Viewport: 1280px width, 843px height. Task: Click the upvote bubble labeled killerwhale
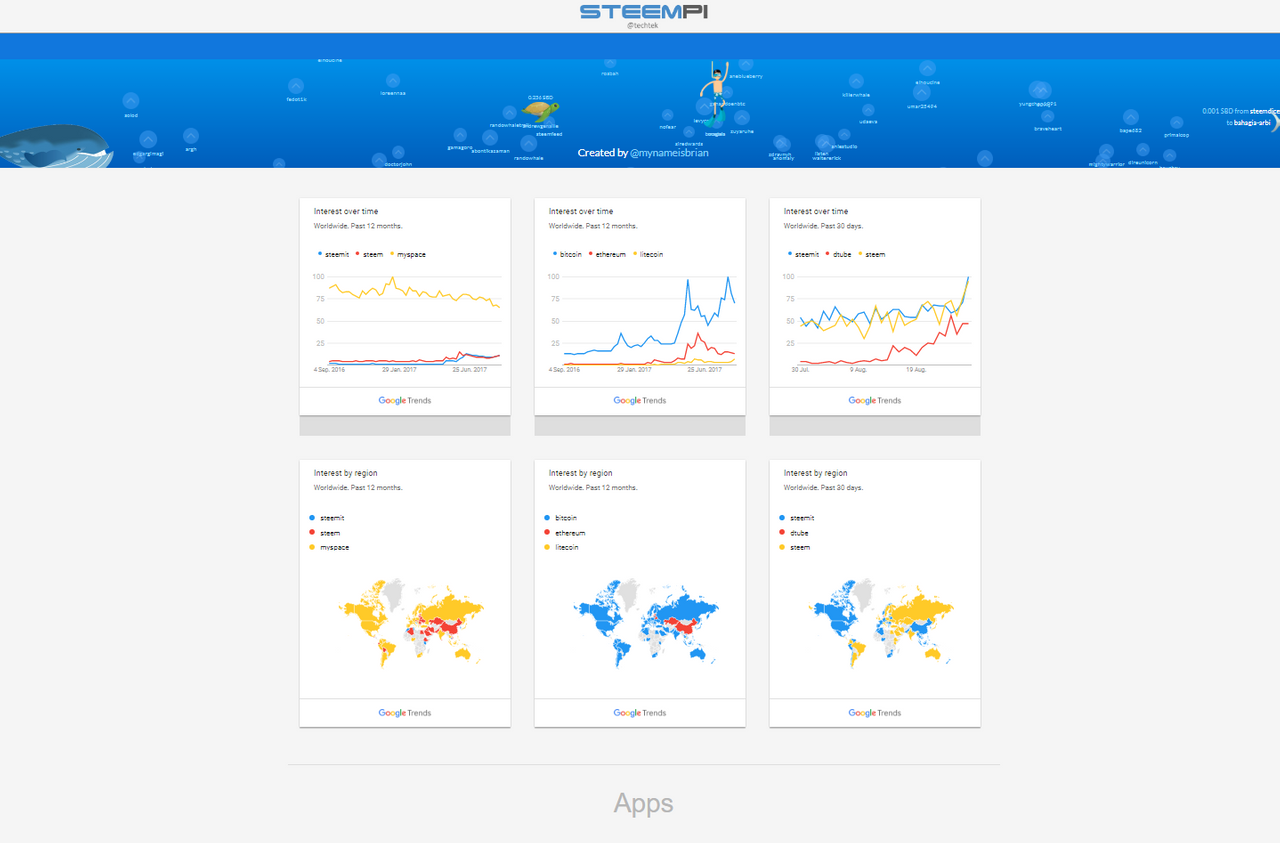(856, 82)
